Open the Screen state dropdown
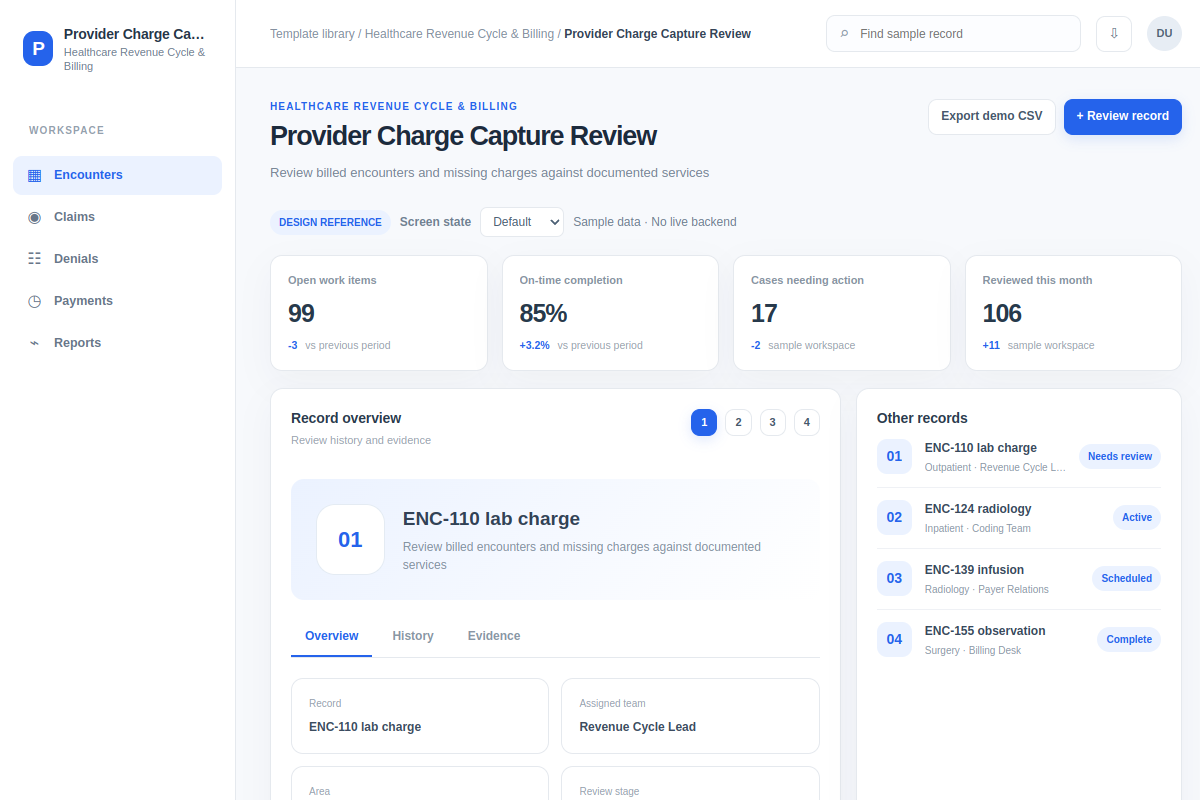 coord(522,222)
